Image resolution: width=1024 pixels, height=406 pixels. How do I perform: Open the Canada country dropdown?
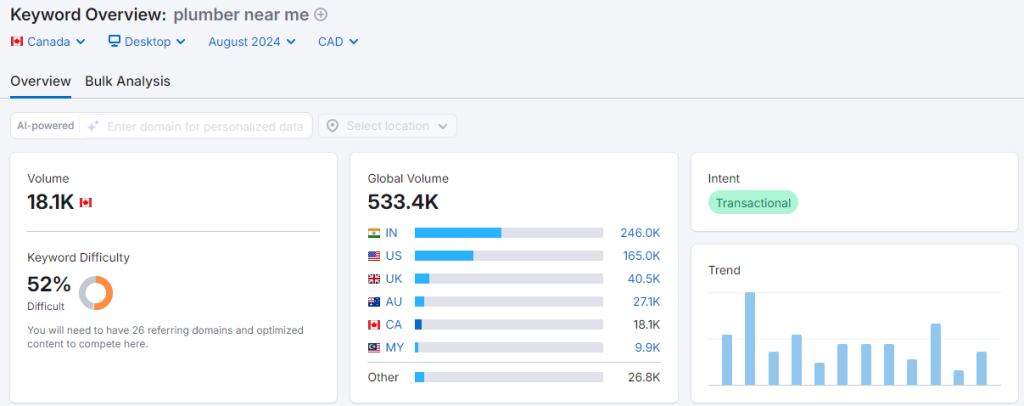pos(48,42)
